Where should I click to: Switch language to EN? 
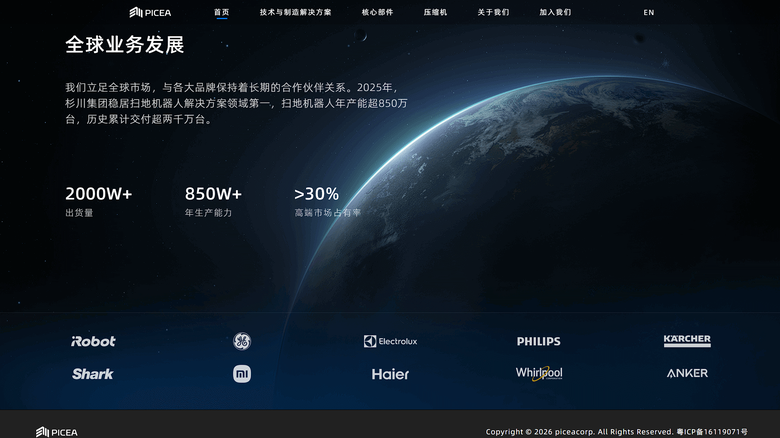click(649, 12)
